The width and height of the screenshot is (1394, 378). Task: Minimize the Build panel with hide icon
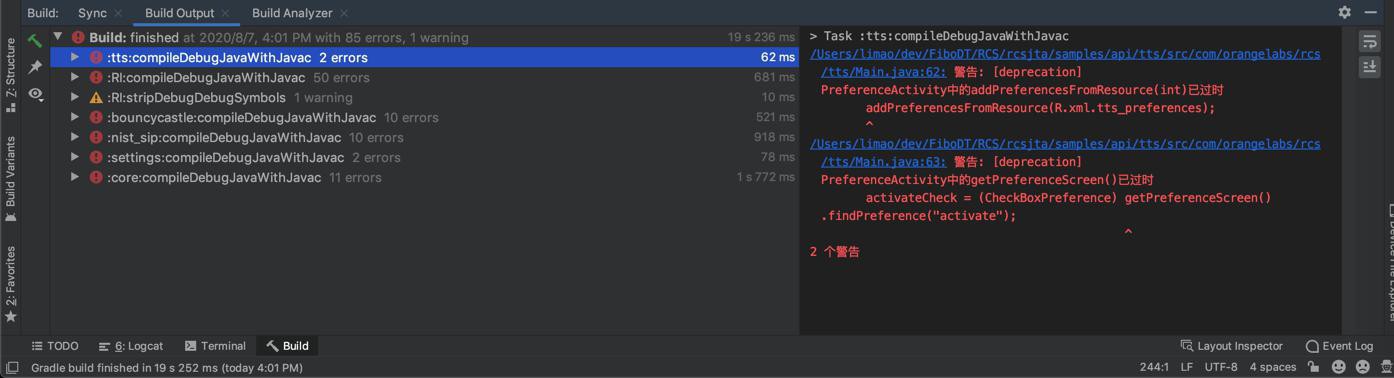point(1370,12)
